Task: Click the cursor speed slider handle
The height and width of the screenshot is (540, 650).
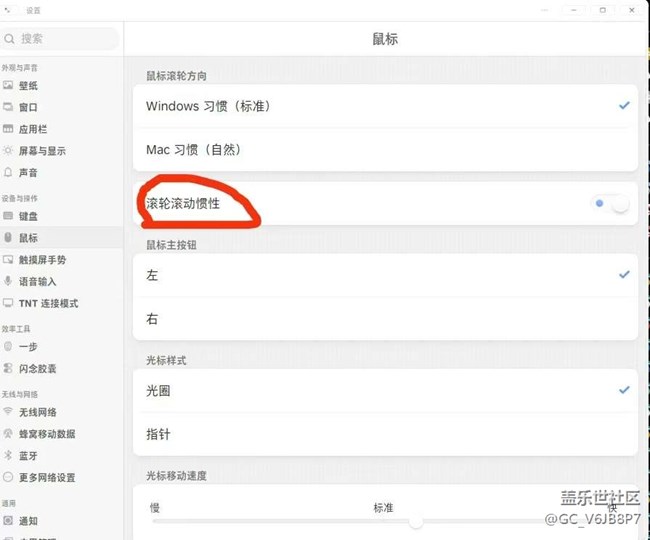Action: [416, 522]
